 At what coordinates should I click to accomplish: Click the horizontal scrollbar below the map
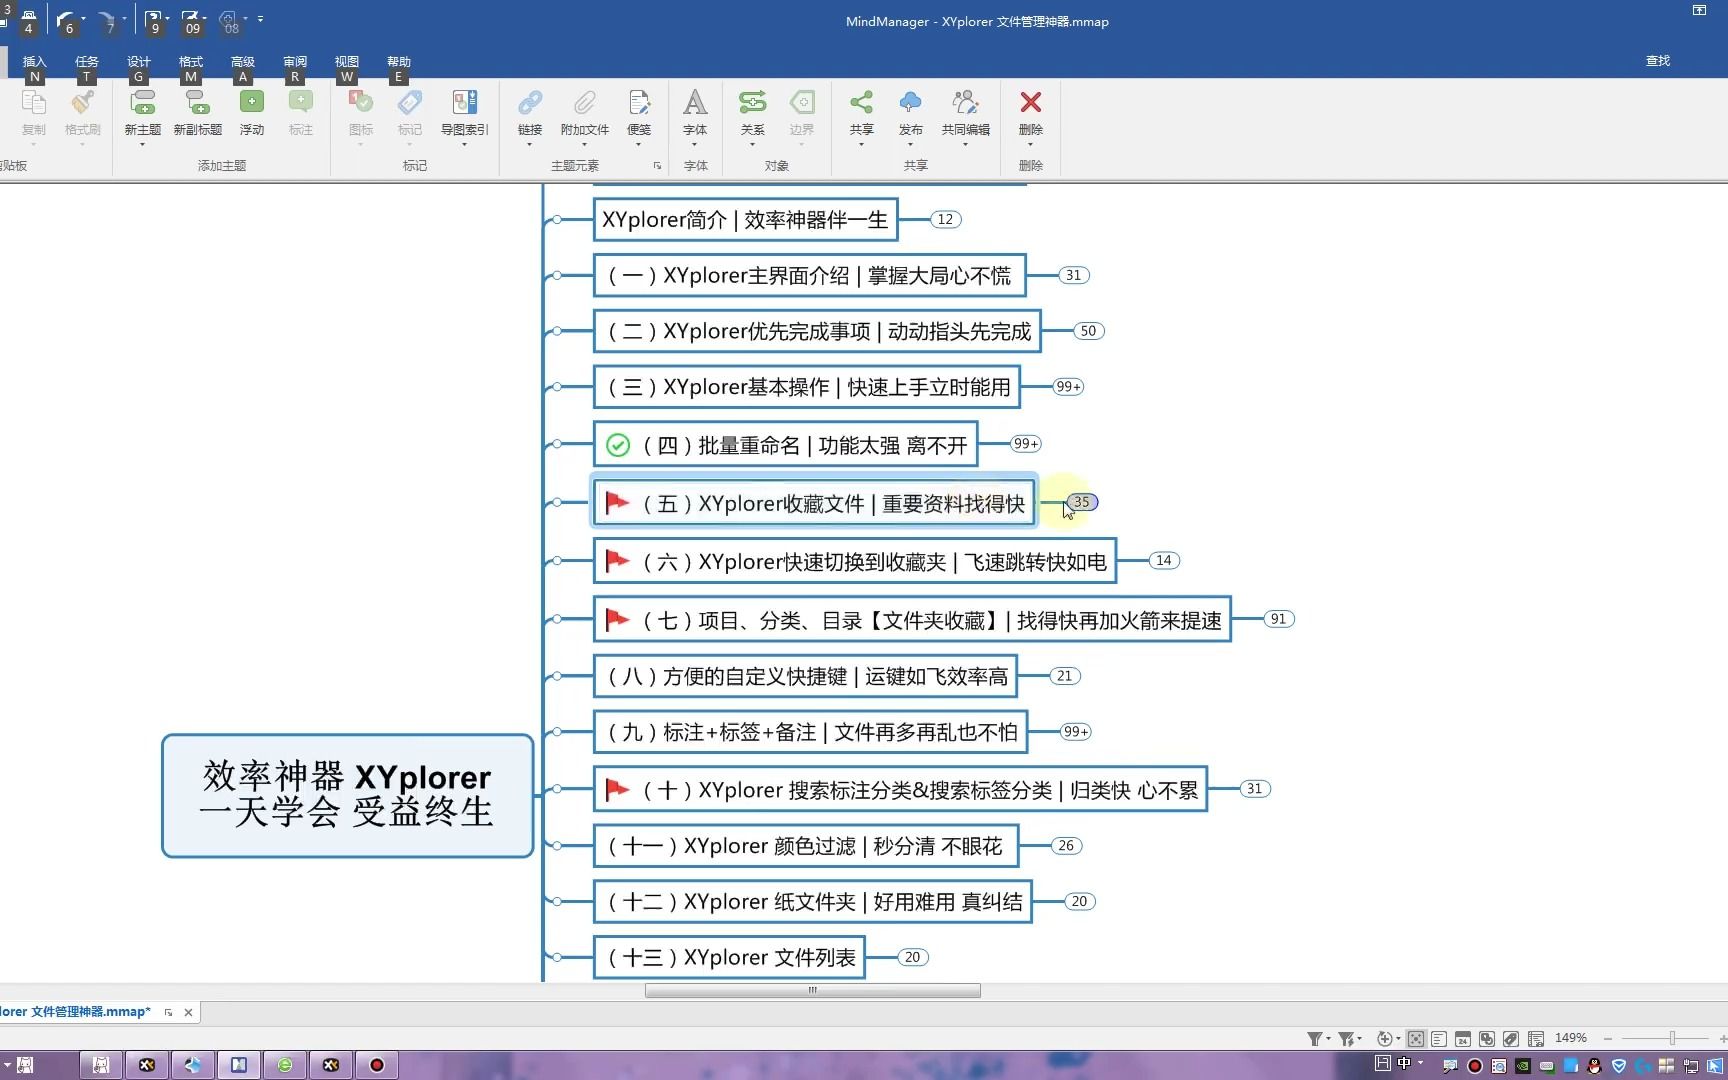812,990
